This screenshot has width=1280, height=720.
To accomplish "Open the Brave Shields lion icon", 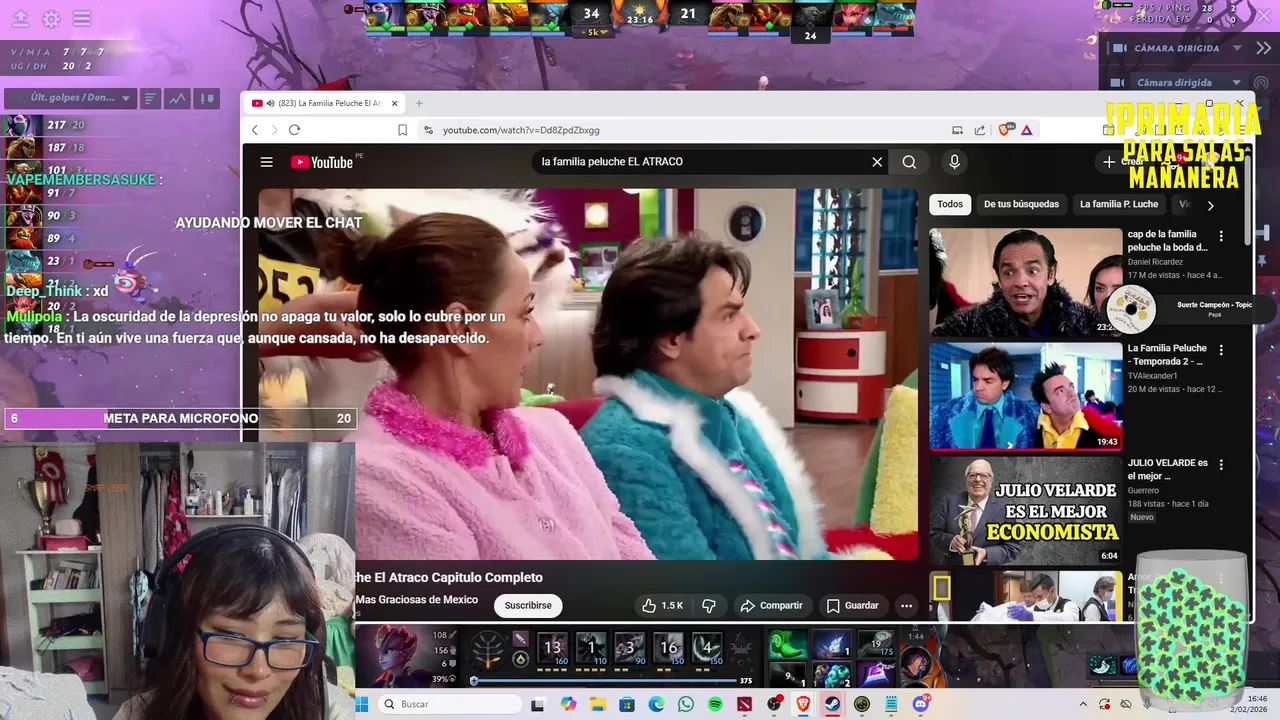I will (x=1004, y=130).
